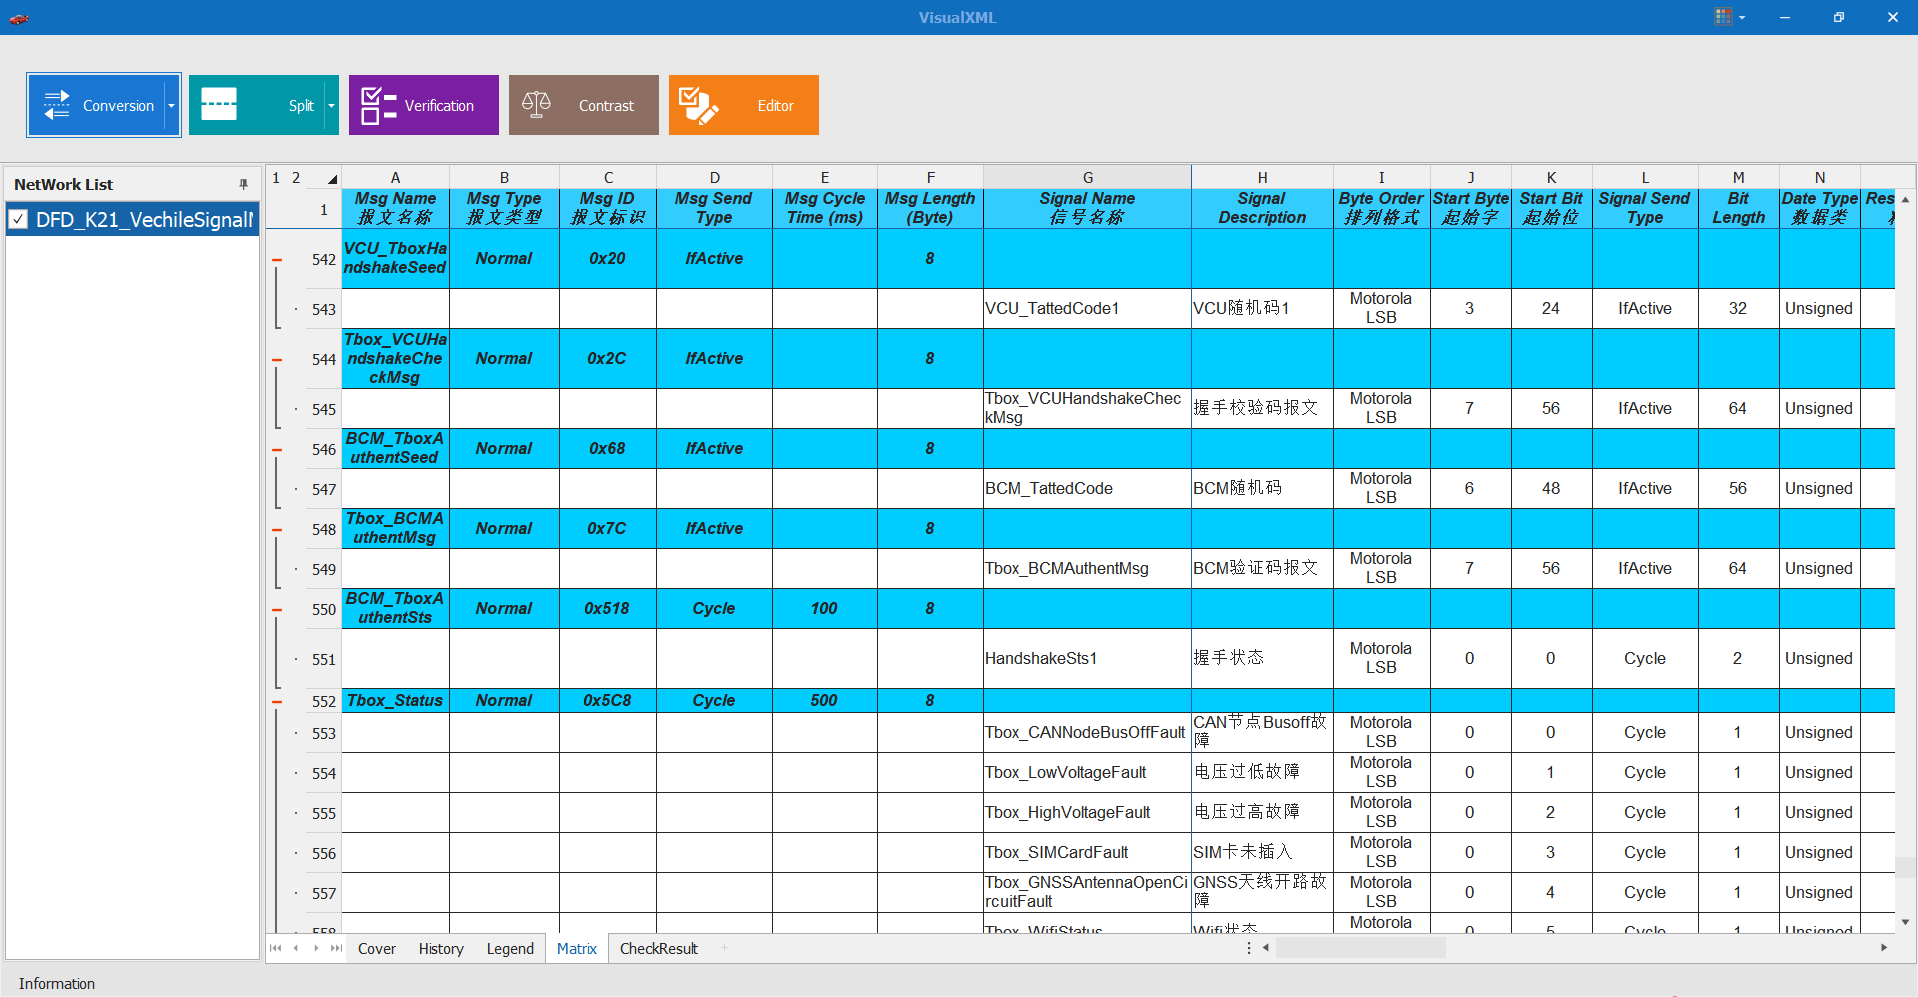Open the Verification checklist tool
The height and width of the screenshot is (997, 1918).
423,105
